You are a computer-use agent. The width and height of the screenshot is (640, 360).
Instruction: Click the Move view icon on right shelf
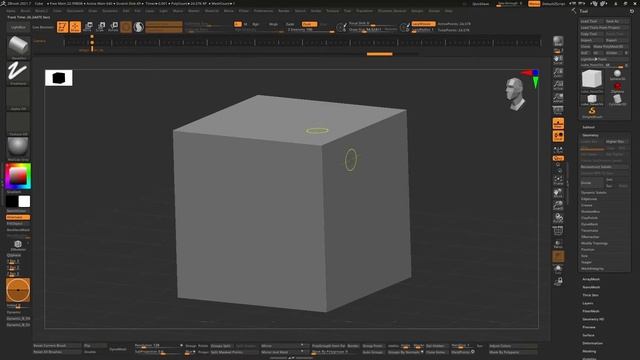click(x=558, y=193)
